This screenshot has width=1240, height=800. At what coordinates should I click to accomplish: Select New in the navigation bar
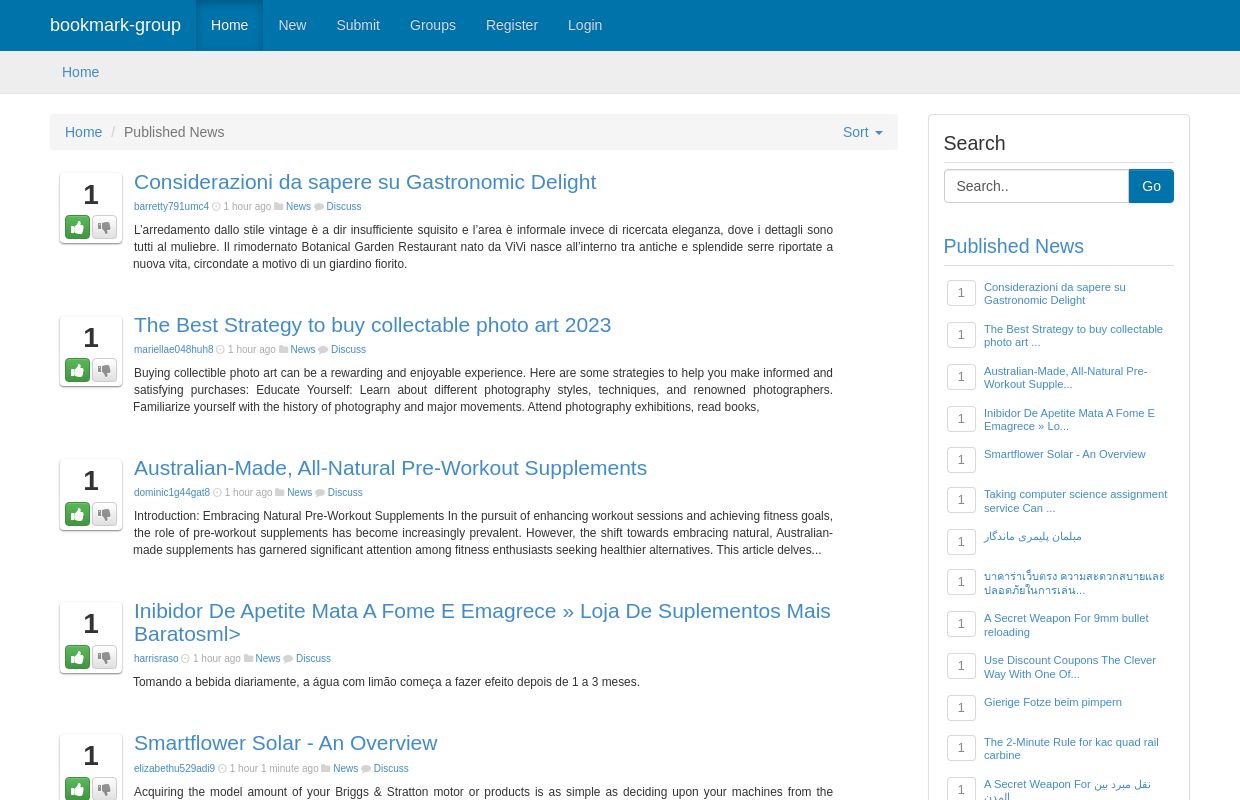(292, 25)
